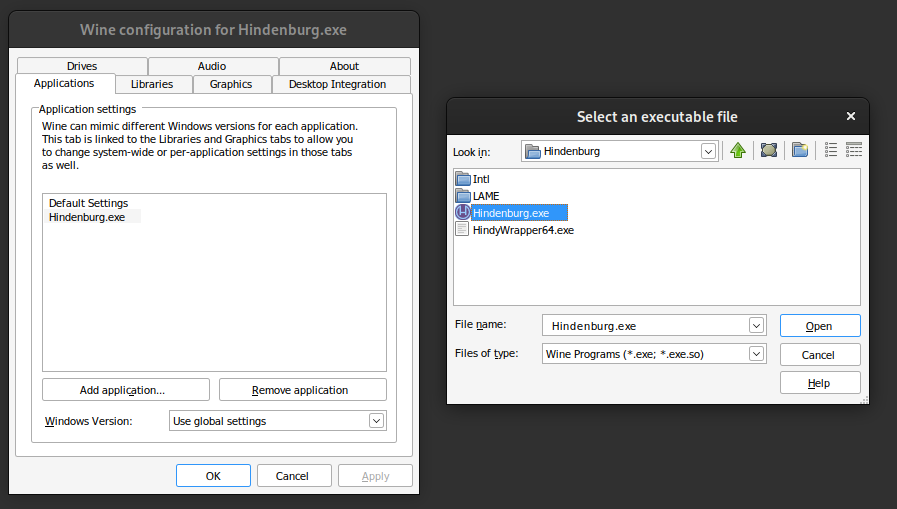Expand the Look in folder dropdown
This screenshot has height=509, width=897.
(x=708, y=152)
